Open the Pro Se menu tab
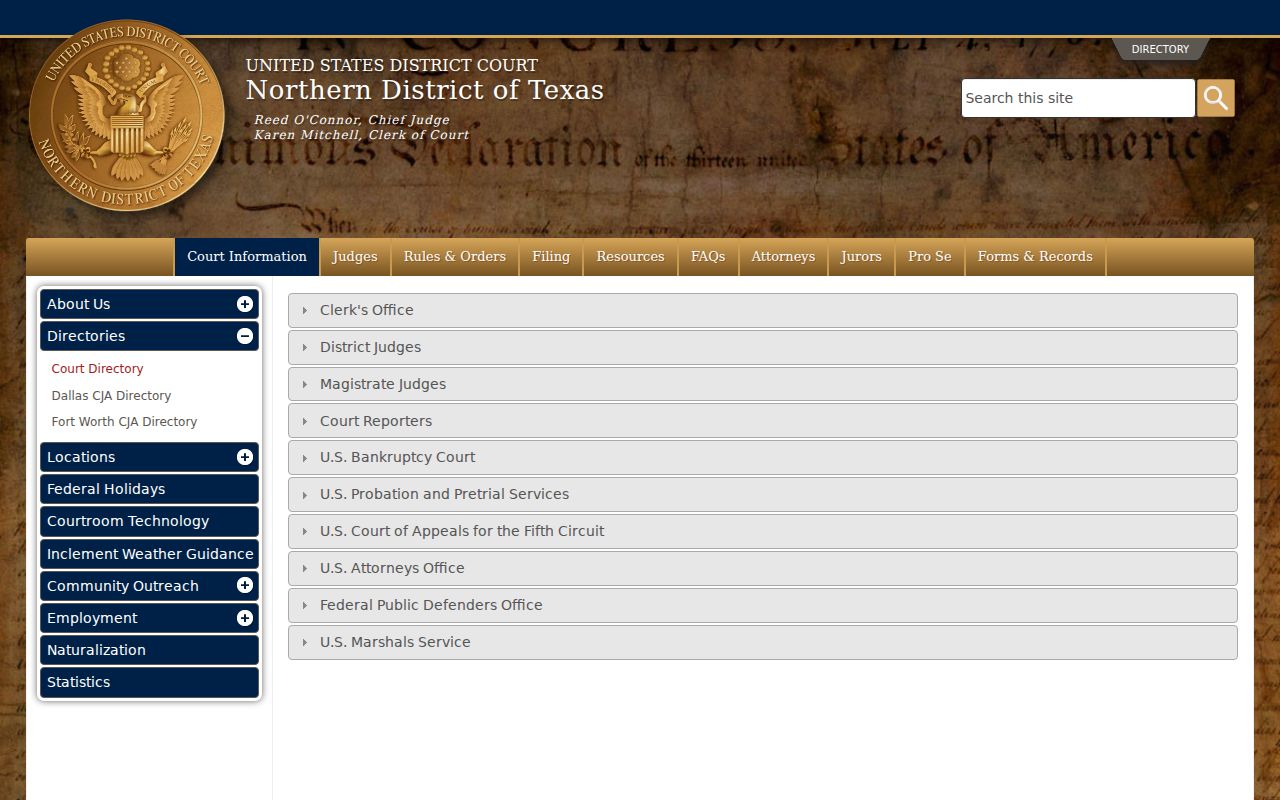 930,257
